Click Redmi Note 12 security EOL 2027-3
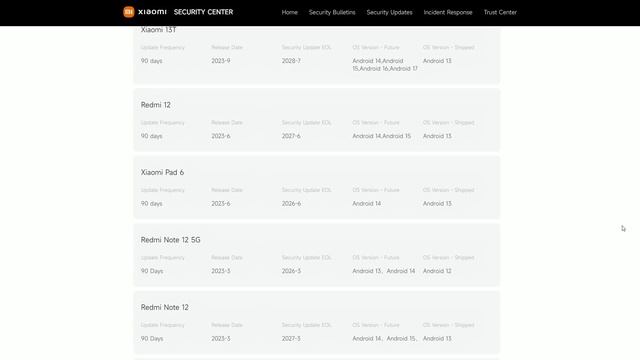The image size is (640, 360). (291, 338)
